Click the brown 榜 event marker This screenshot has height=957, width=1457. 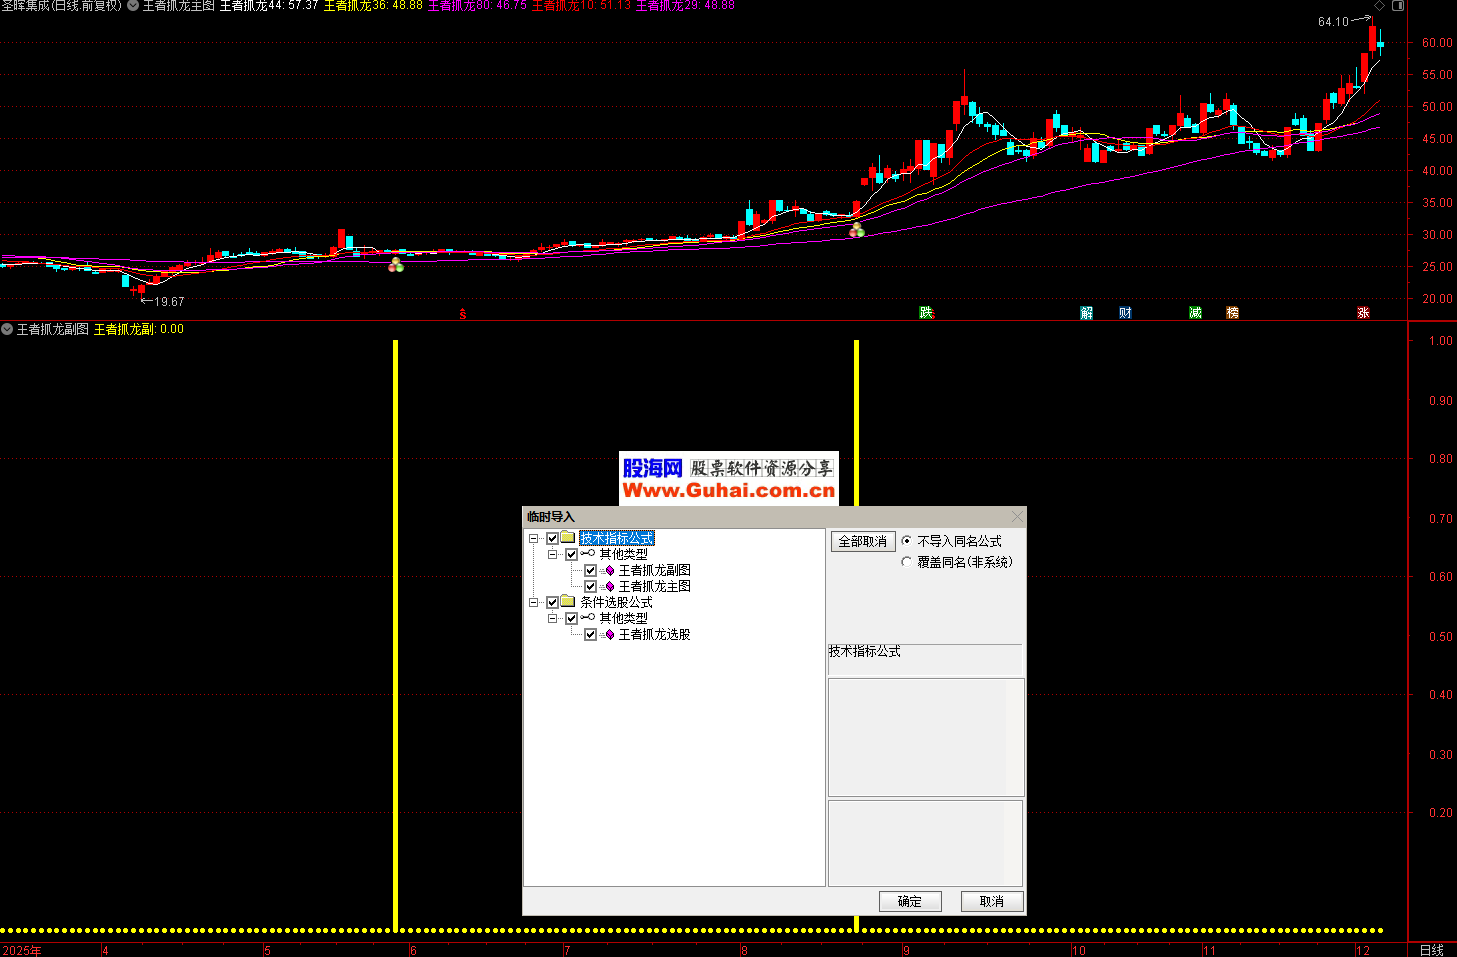coord(1232,313)
